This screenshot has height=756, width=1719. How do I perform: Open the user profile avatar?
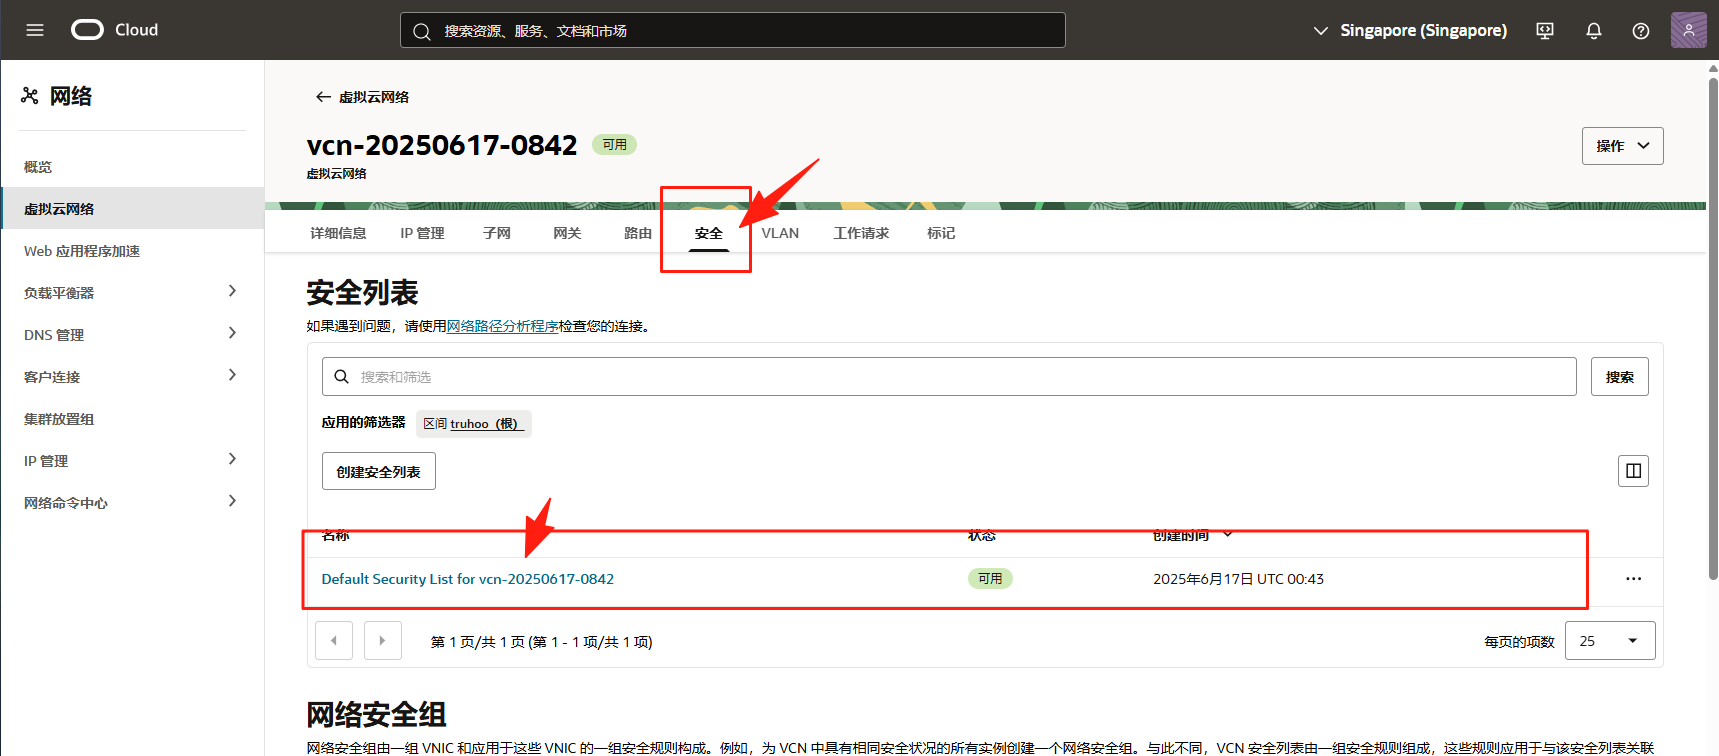point(1688,30)
